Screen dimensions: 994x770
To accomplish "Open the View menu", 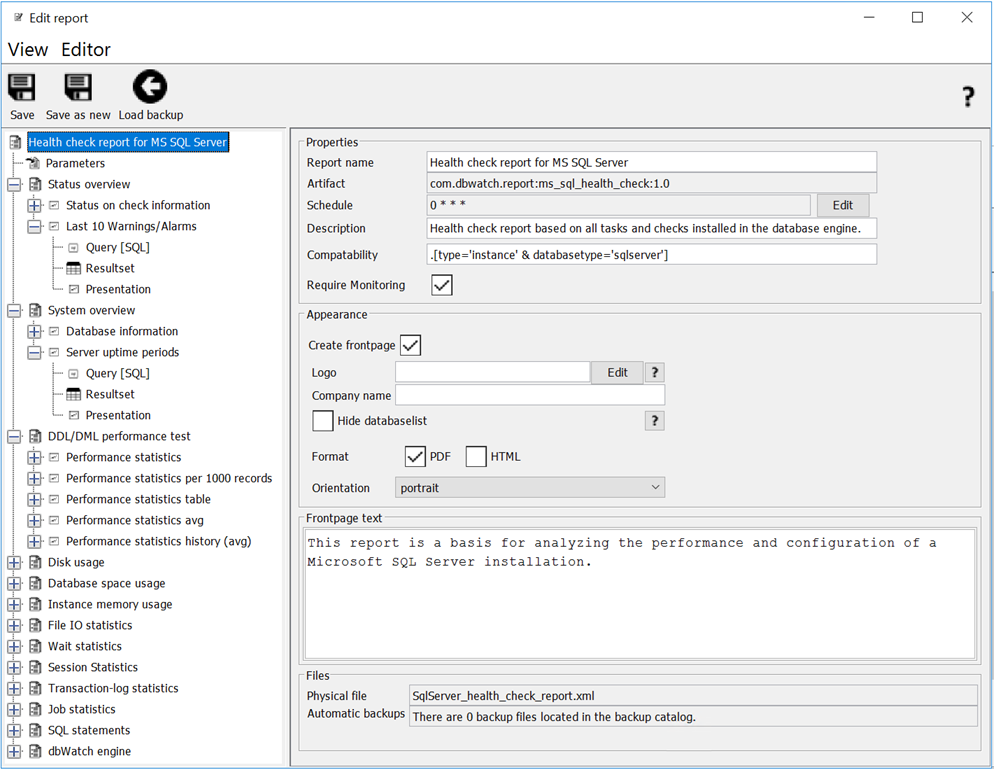I will [28, 49].
